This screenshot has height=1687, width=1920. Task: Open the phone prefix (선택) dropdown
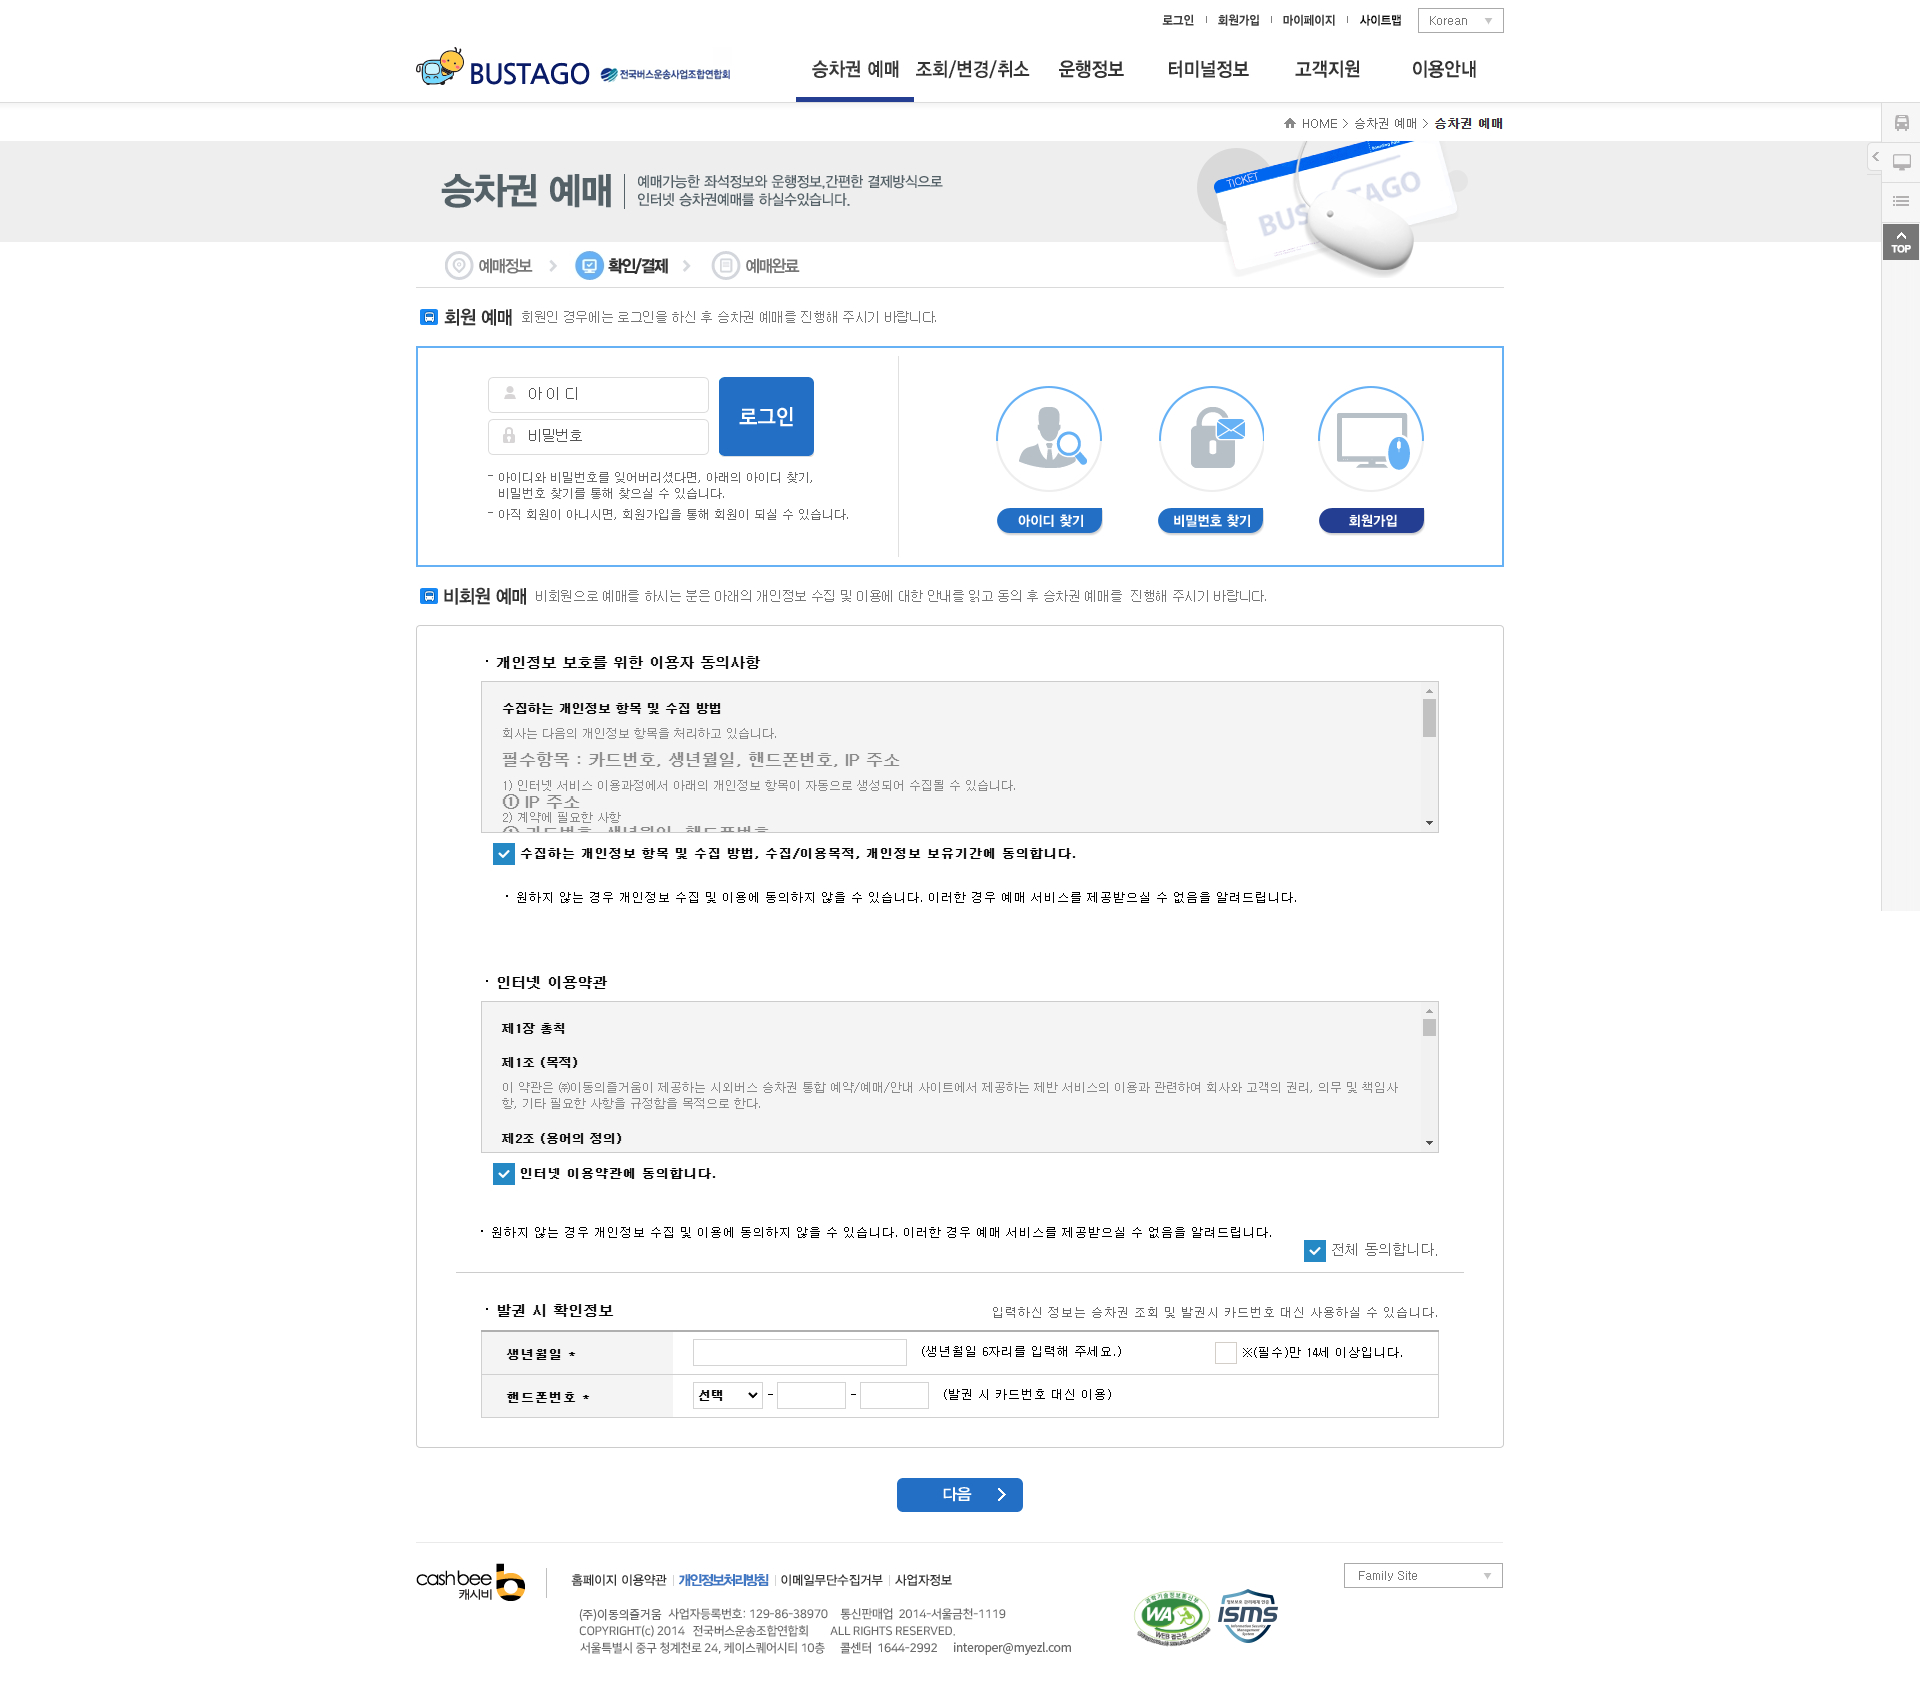727,1396
